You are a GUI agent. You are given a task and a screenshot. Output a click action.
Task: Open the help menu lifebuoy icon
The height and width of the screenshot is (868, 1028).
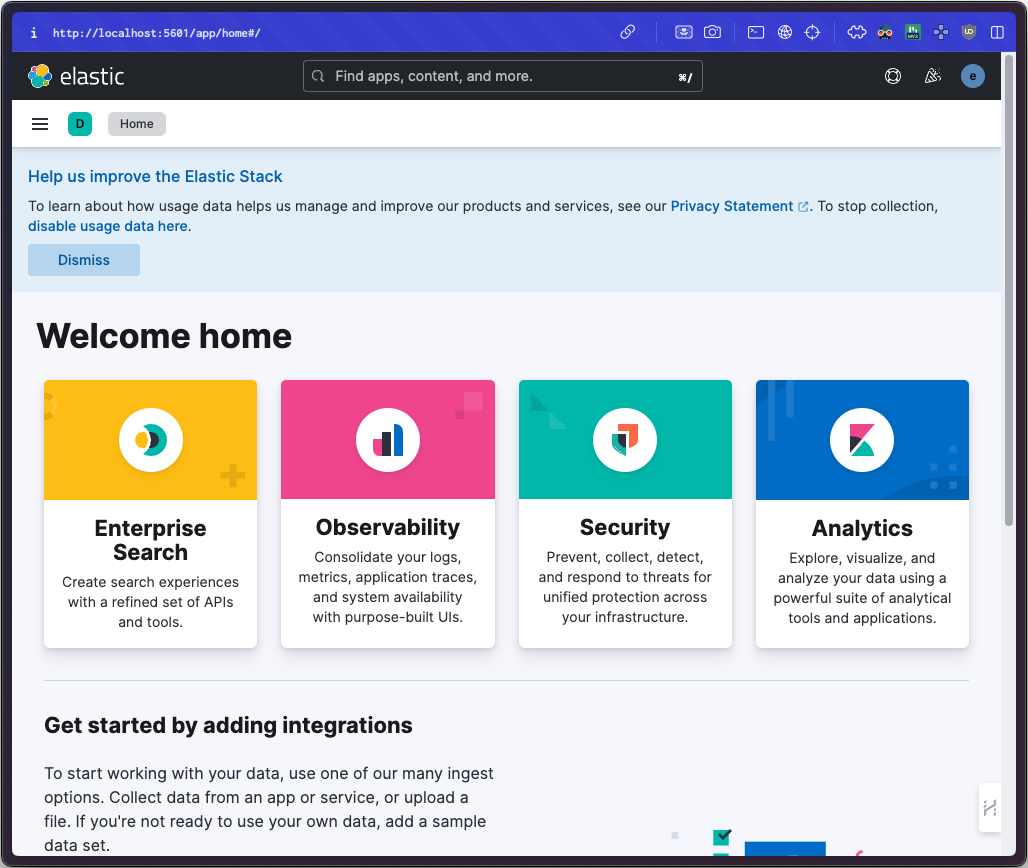pyautogui.click(x=893, y=76)
